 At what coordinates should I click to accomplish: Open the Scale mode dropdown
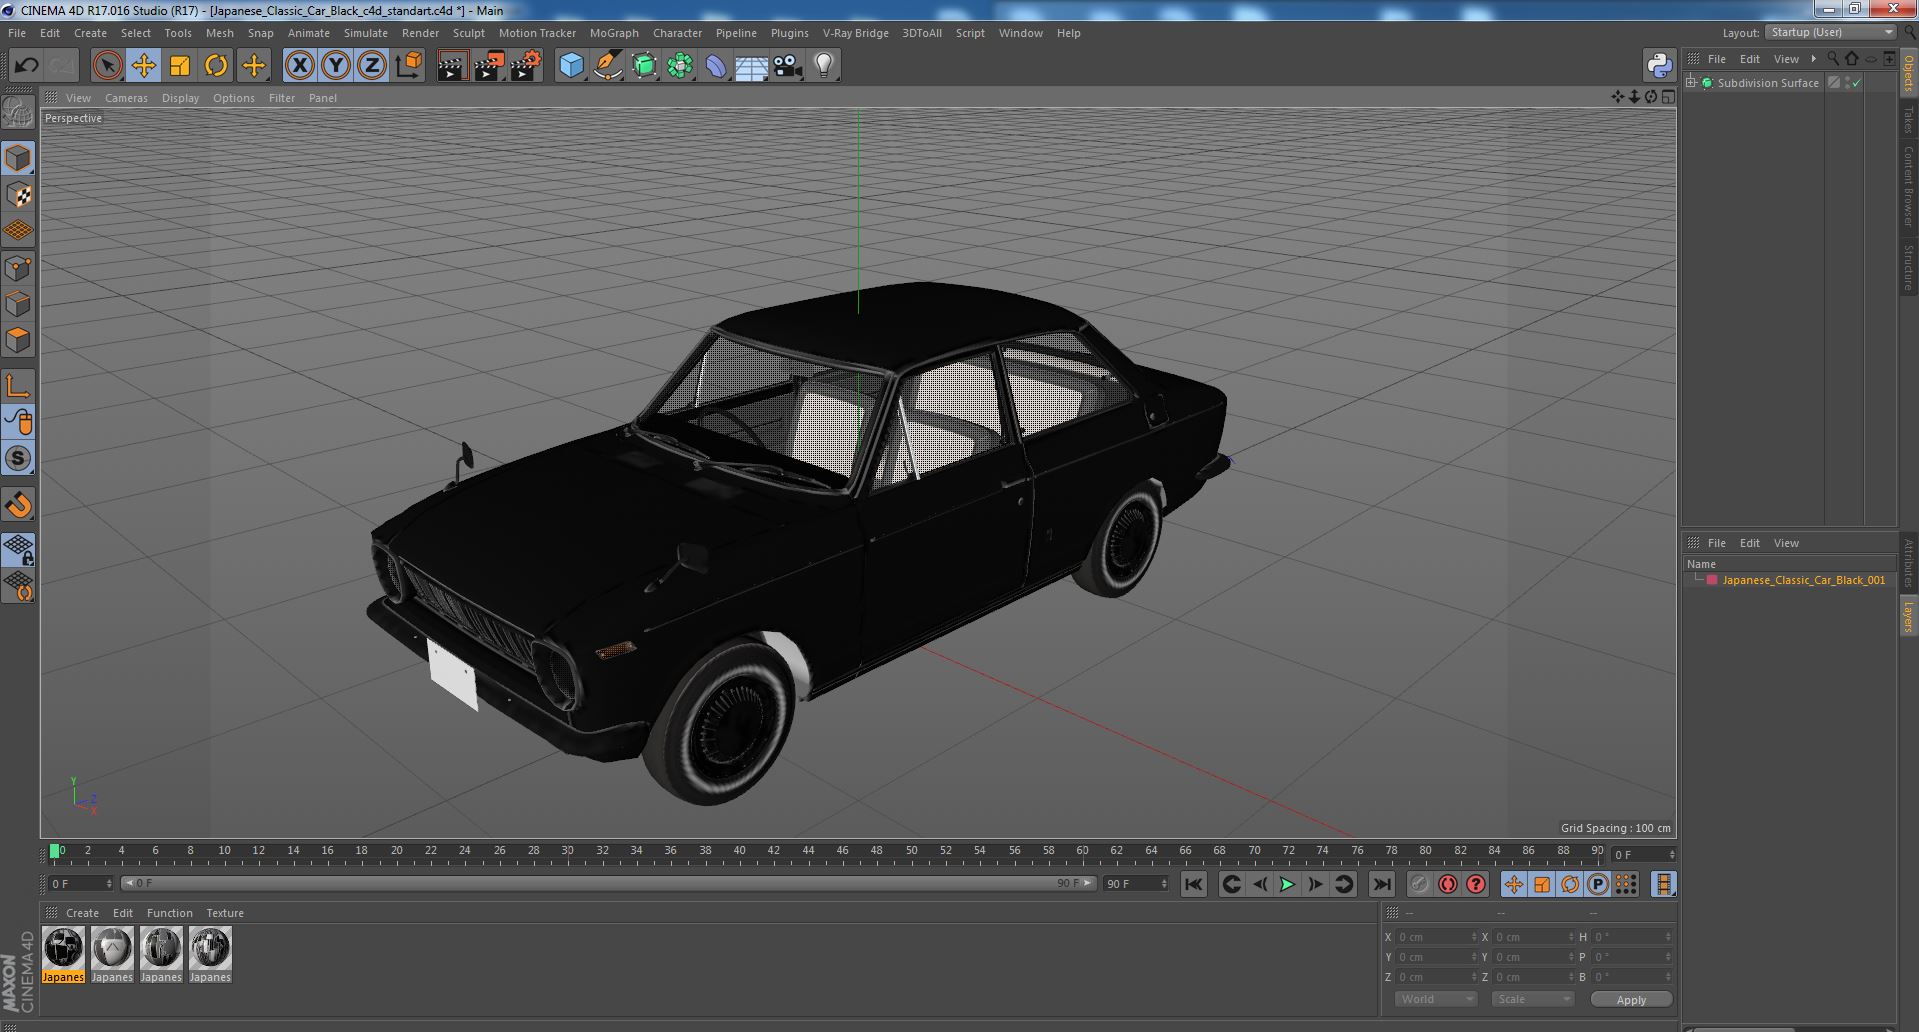pyautogui.click(x=1532, y=999)
